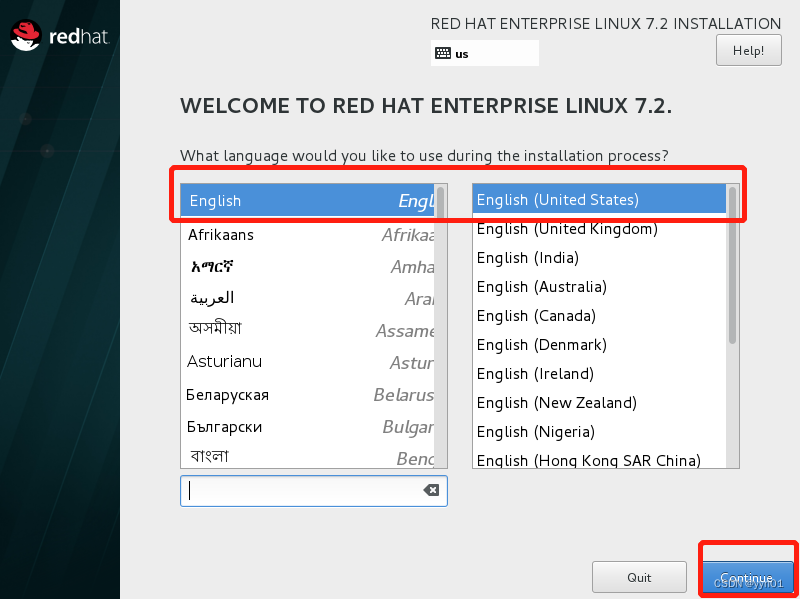The height and width of the screenshot is (599, 800).
Task: Click the Help! button
Action: (x=748, y=50)
